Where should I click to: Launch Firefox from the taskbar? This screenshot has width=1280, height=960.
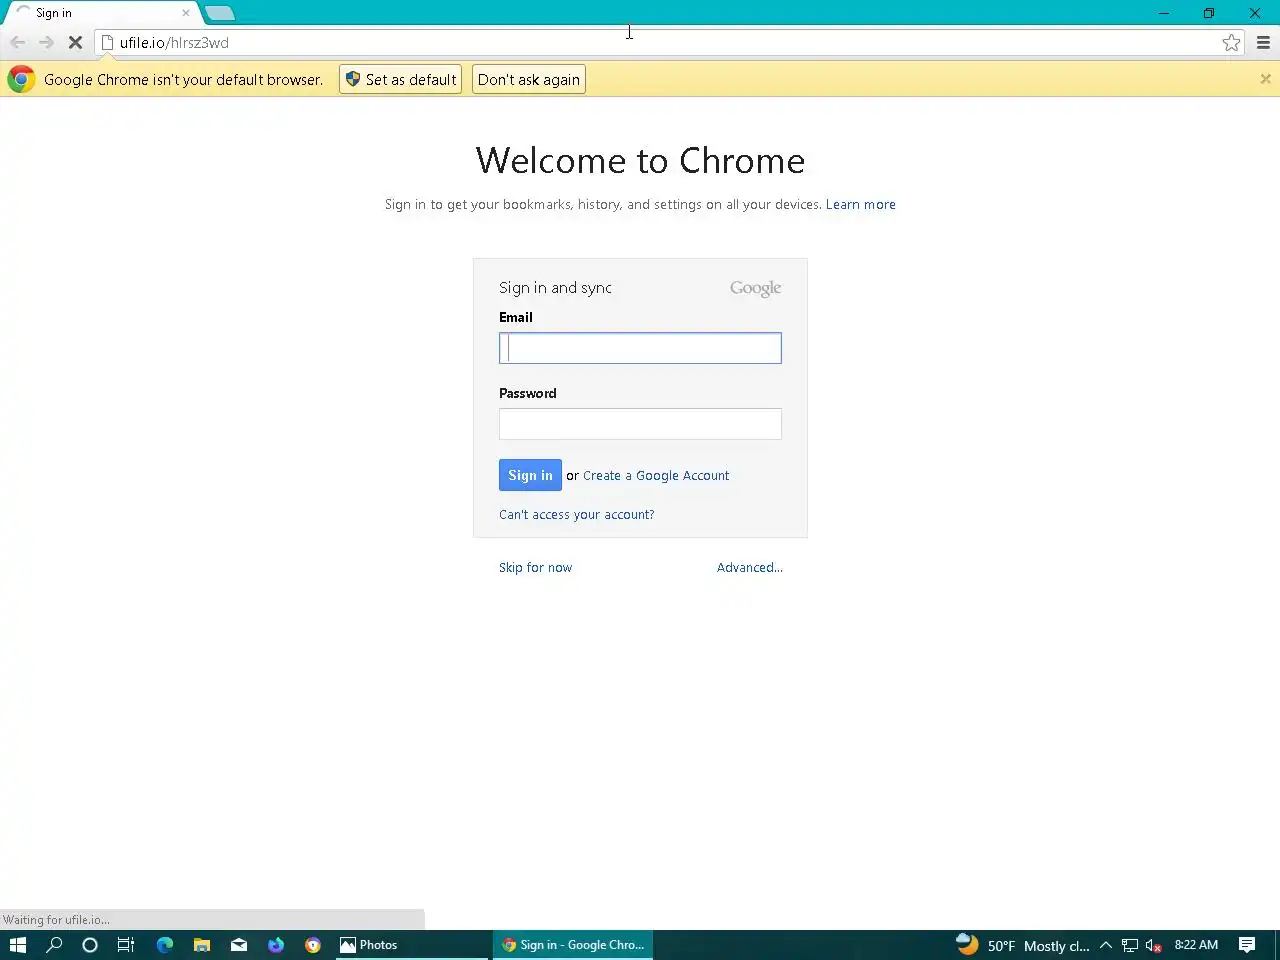pos(276,944)
